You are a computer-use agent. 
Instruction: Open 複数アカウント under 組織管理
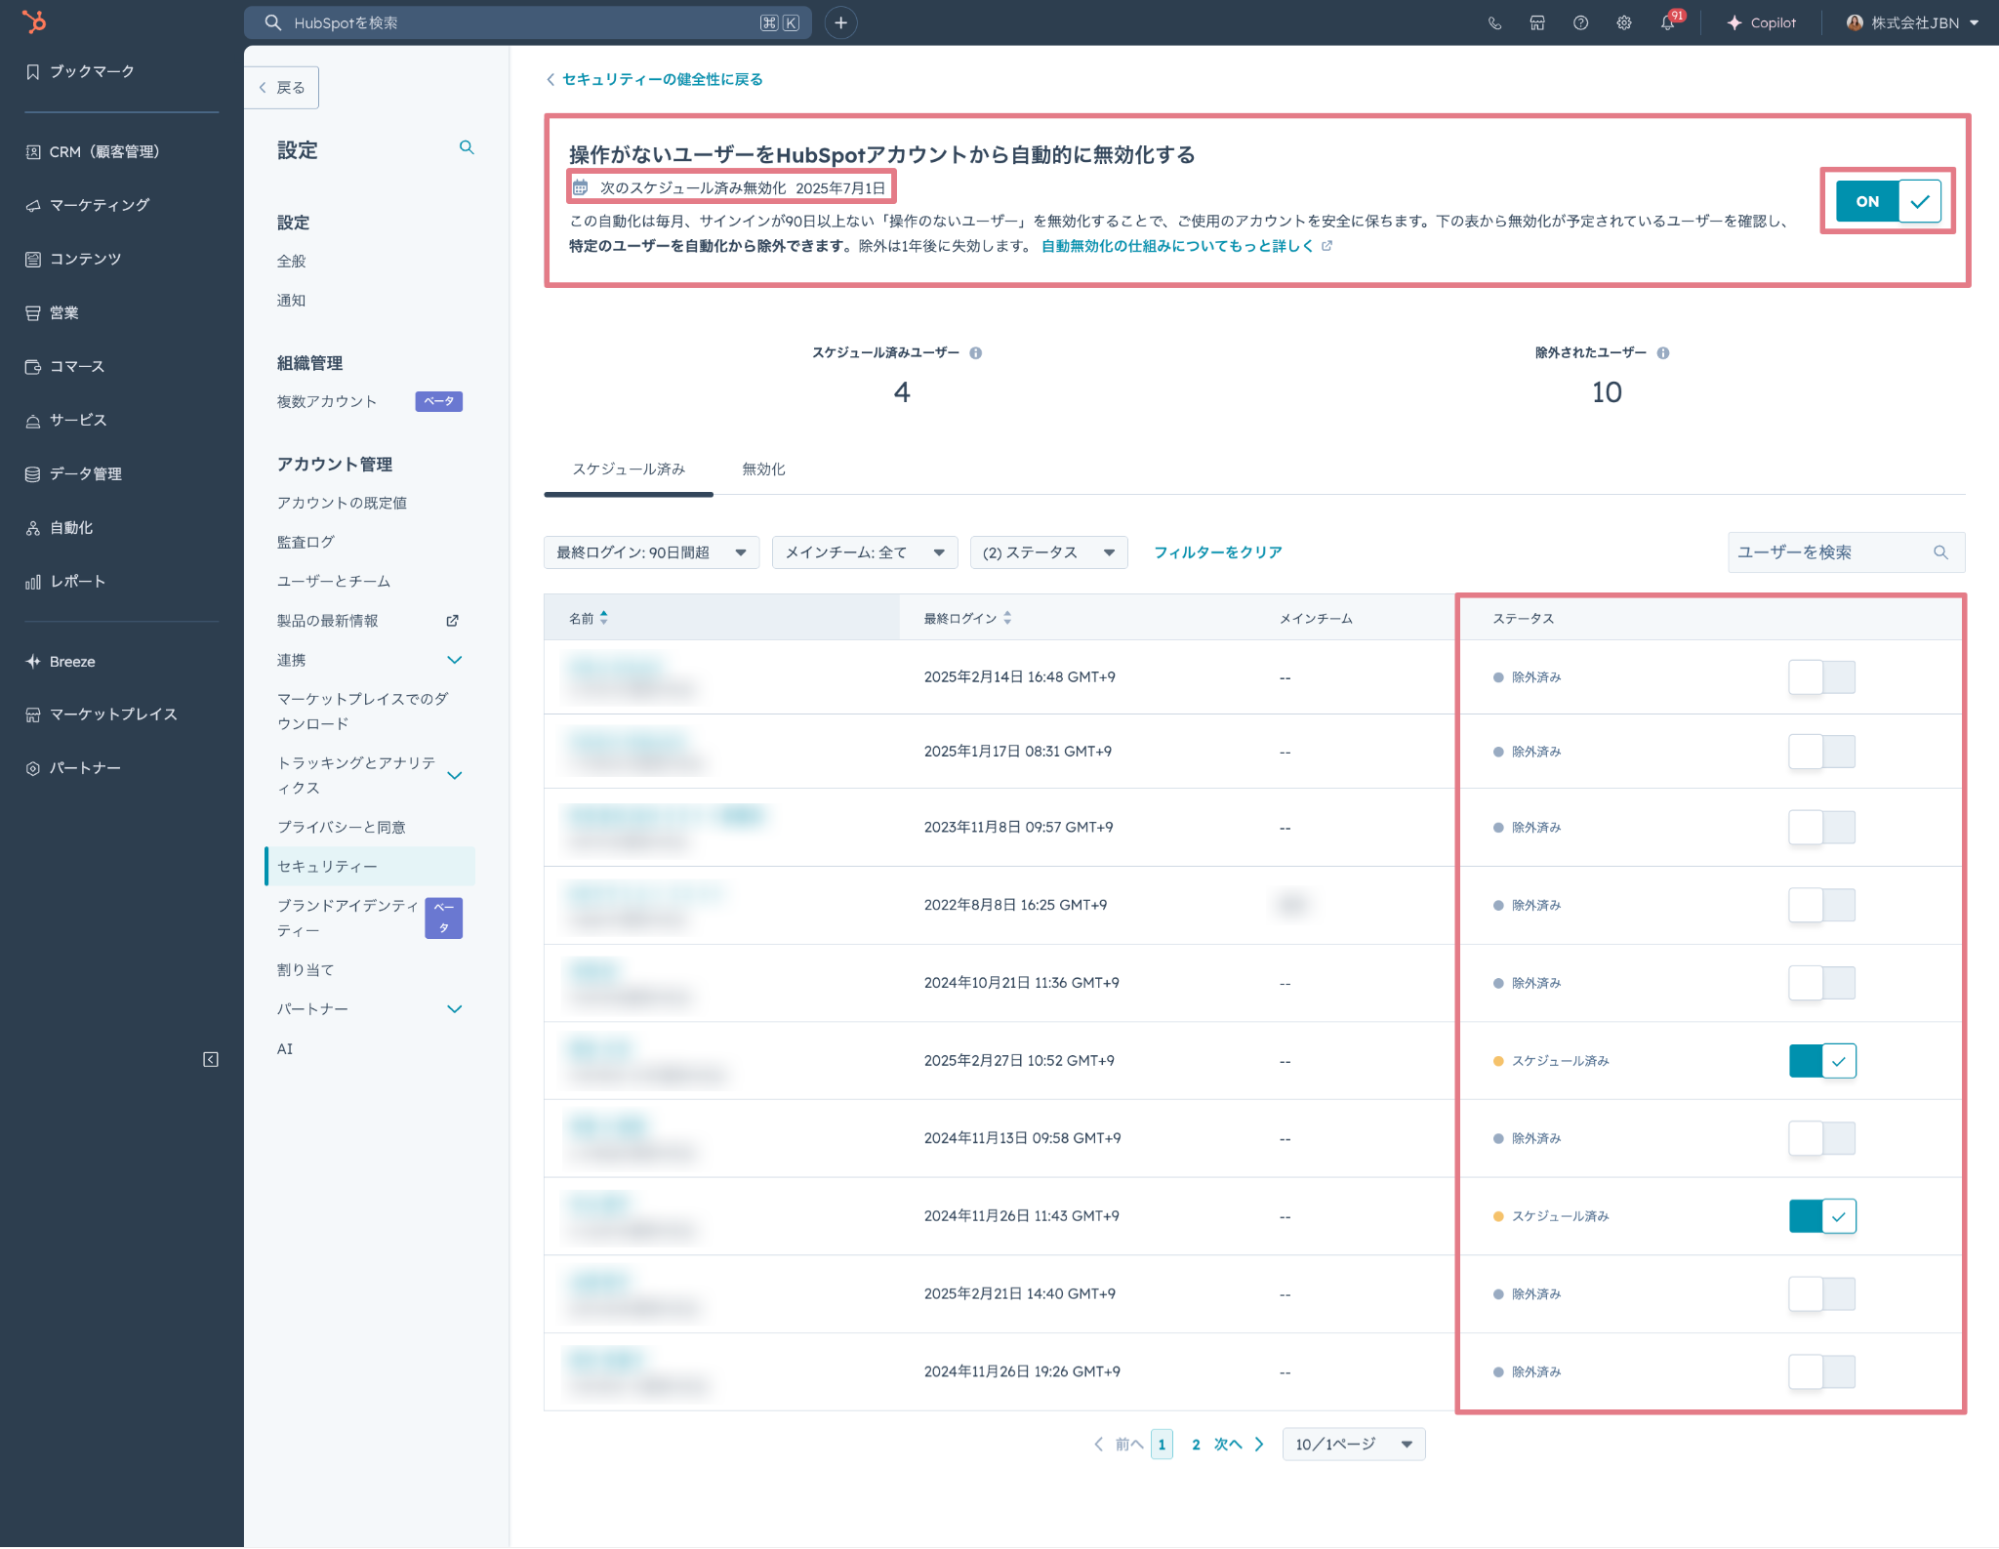point(327,401)
